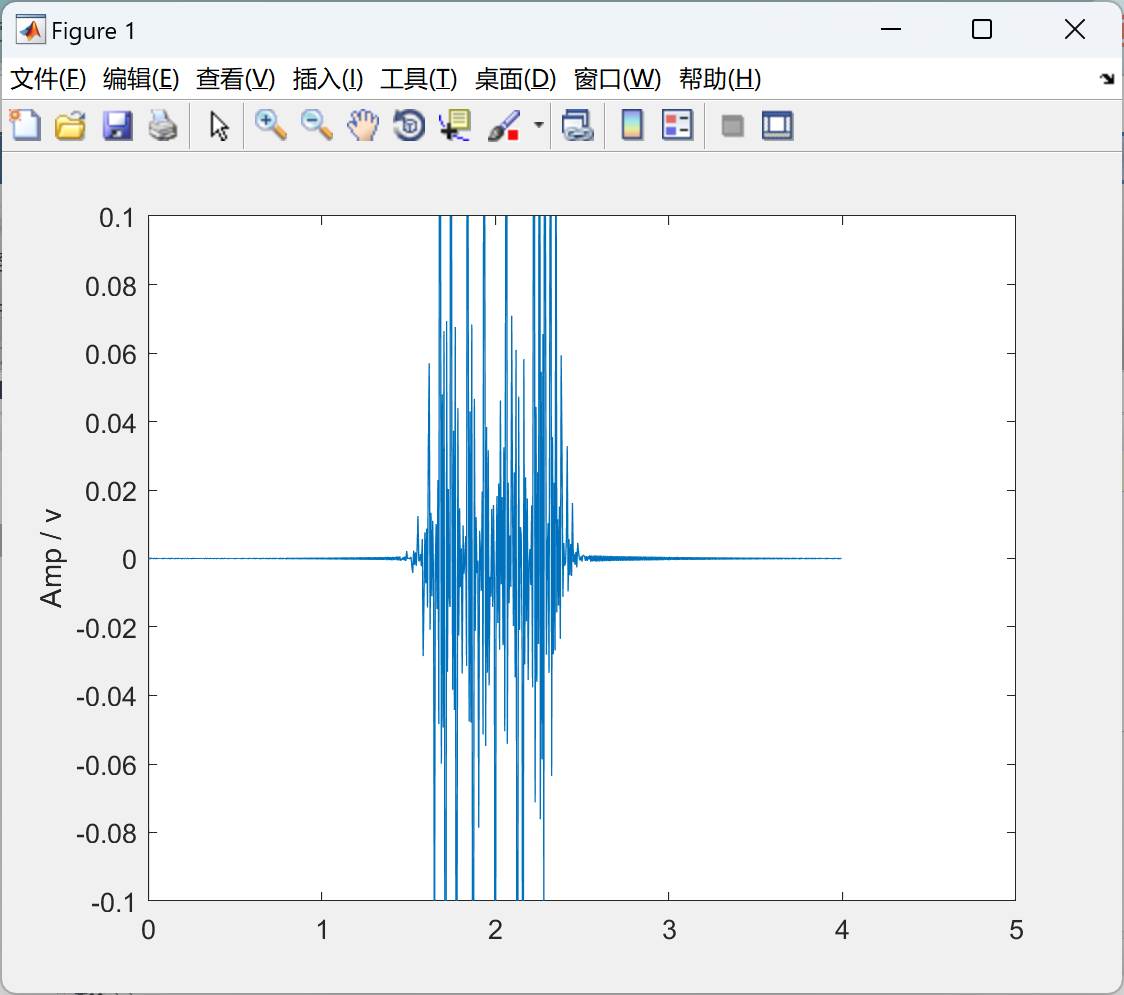This screenshot has height=995, width=1124.
Task: Toggle the Data Cursor tool
Action: click(455, 125)
